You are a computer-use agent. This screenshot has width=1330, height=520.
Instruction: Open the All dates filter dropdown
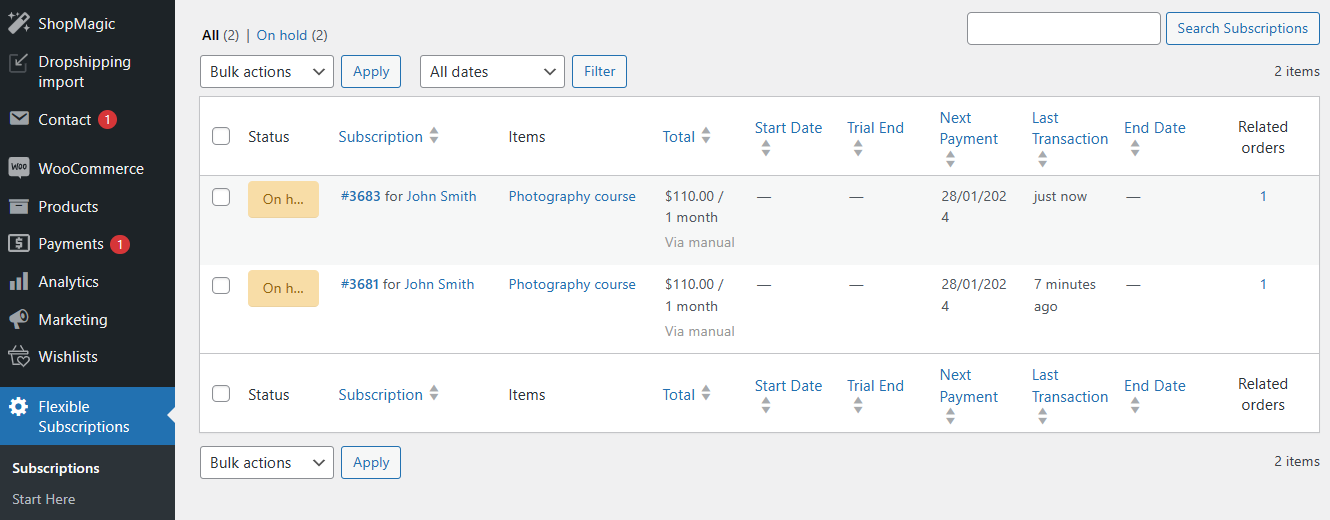491,72
